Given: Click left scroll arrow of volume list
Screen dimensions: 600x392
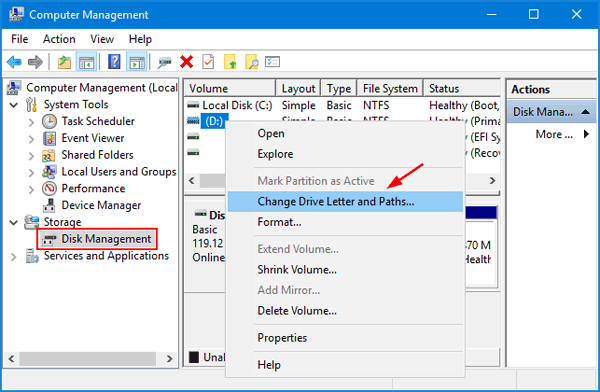Looking at the screenshot, I should click(x=192, y=180).
